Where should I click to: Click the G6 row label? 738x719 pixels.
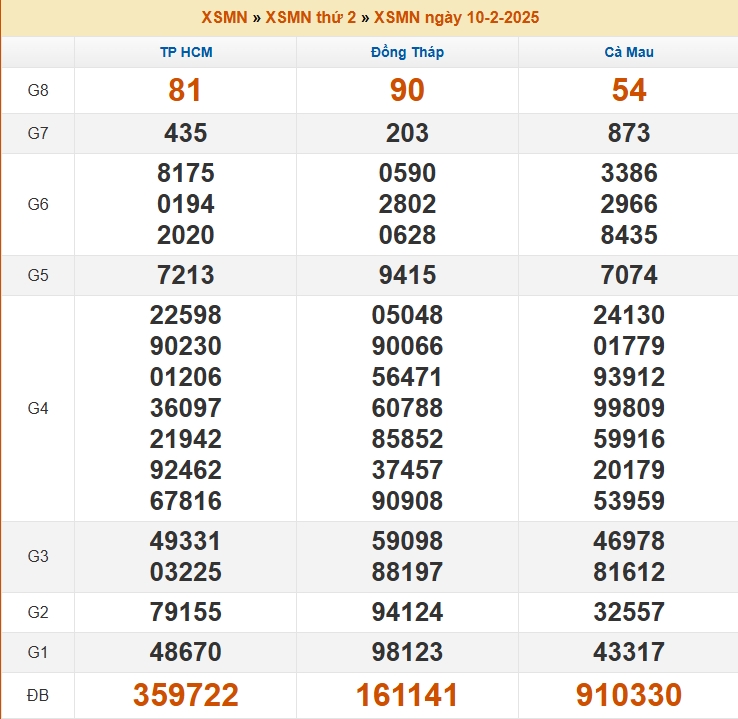[x=38, y=204]
